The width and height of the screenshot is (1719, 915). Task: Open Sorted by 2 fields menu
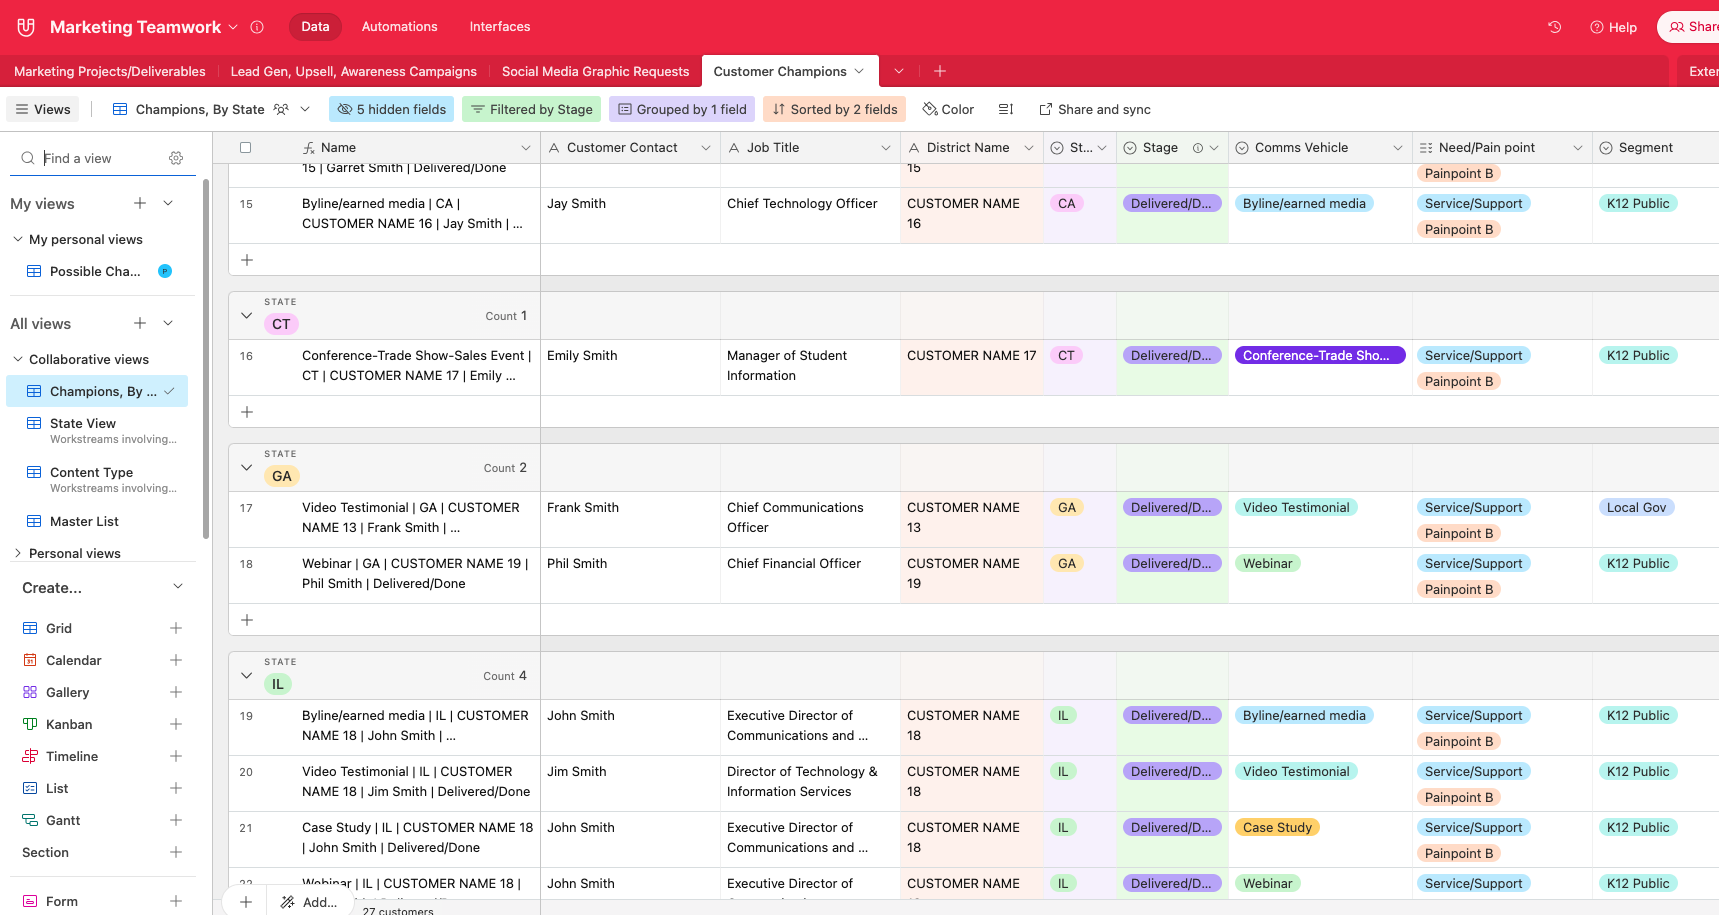point(834,109)
